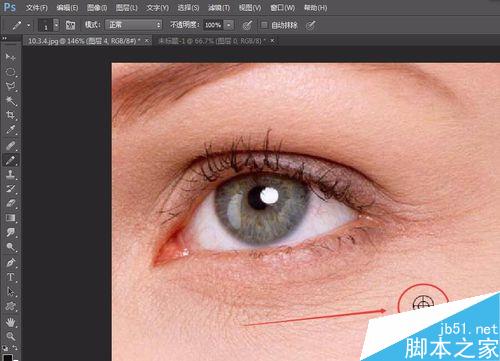
Task: Select the Horizontal Type tool
Action: click(10, 277)
